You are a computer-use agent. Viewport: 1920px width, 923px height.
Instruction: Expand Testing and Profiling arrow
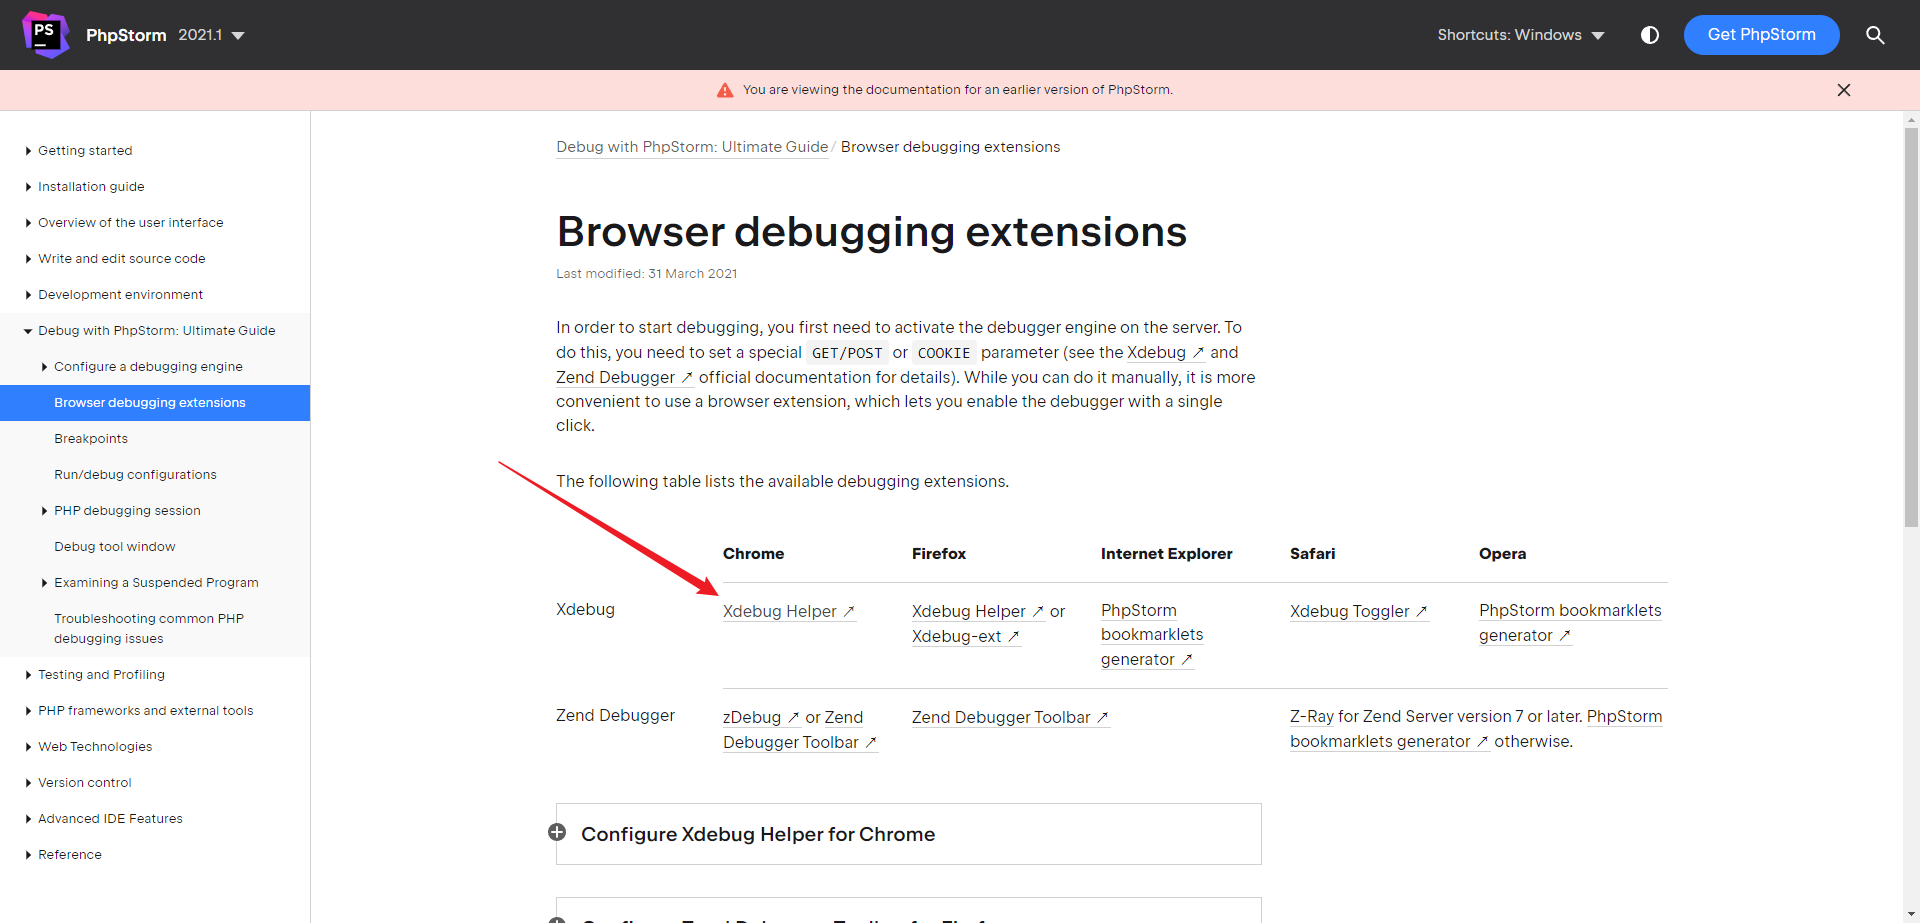click(28, 675)
